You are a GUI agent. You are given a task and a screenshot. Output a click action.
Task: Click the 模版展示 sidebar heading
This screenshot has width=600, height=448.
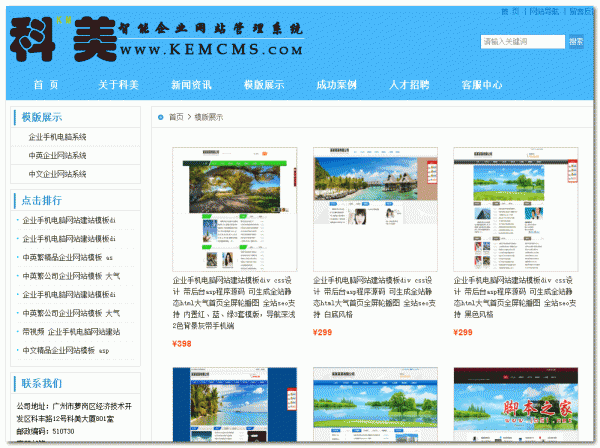tap(42, 117)
